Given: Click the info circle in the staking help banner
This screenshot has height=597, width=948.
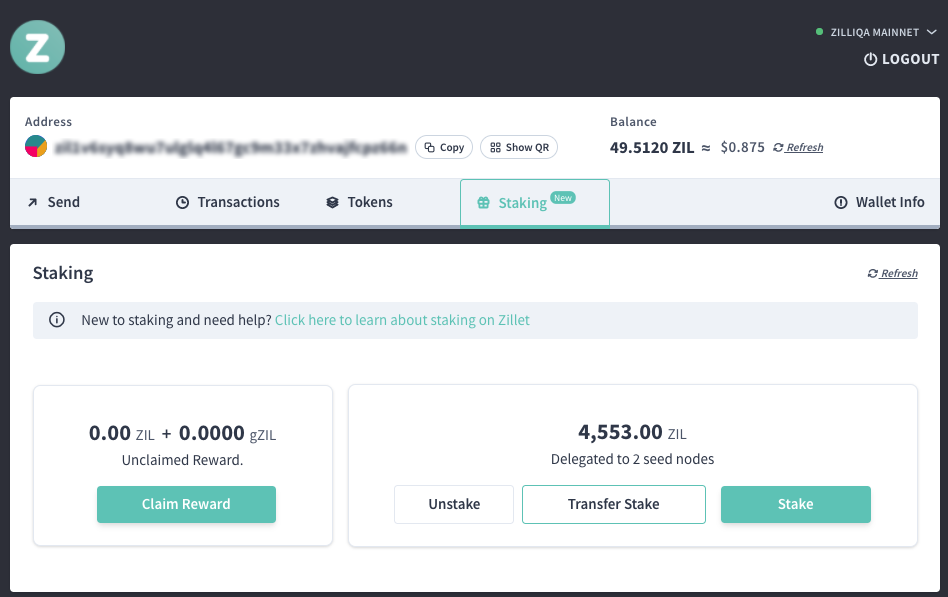Looking at the screenshot, I should coord(57,320).
